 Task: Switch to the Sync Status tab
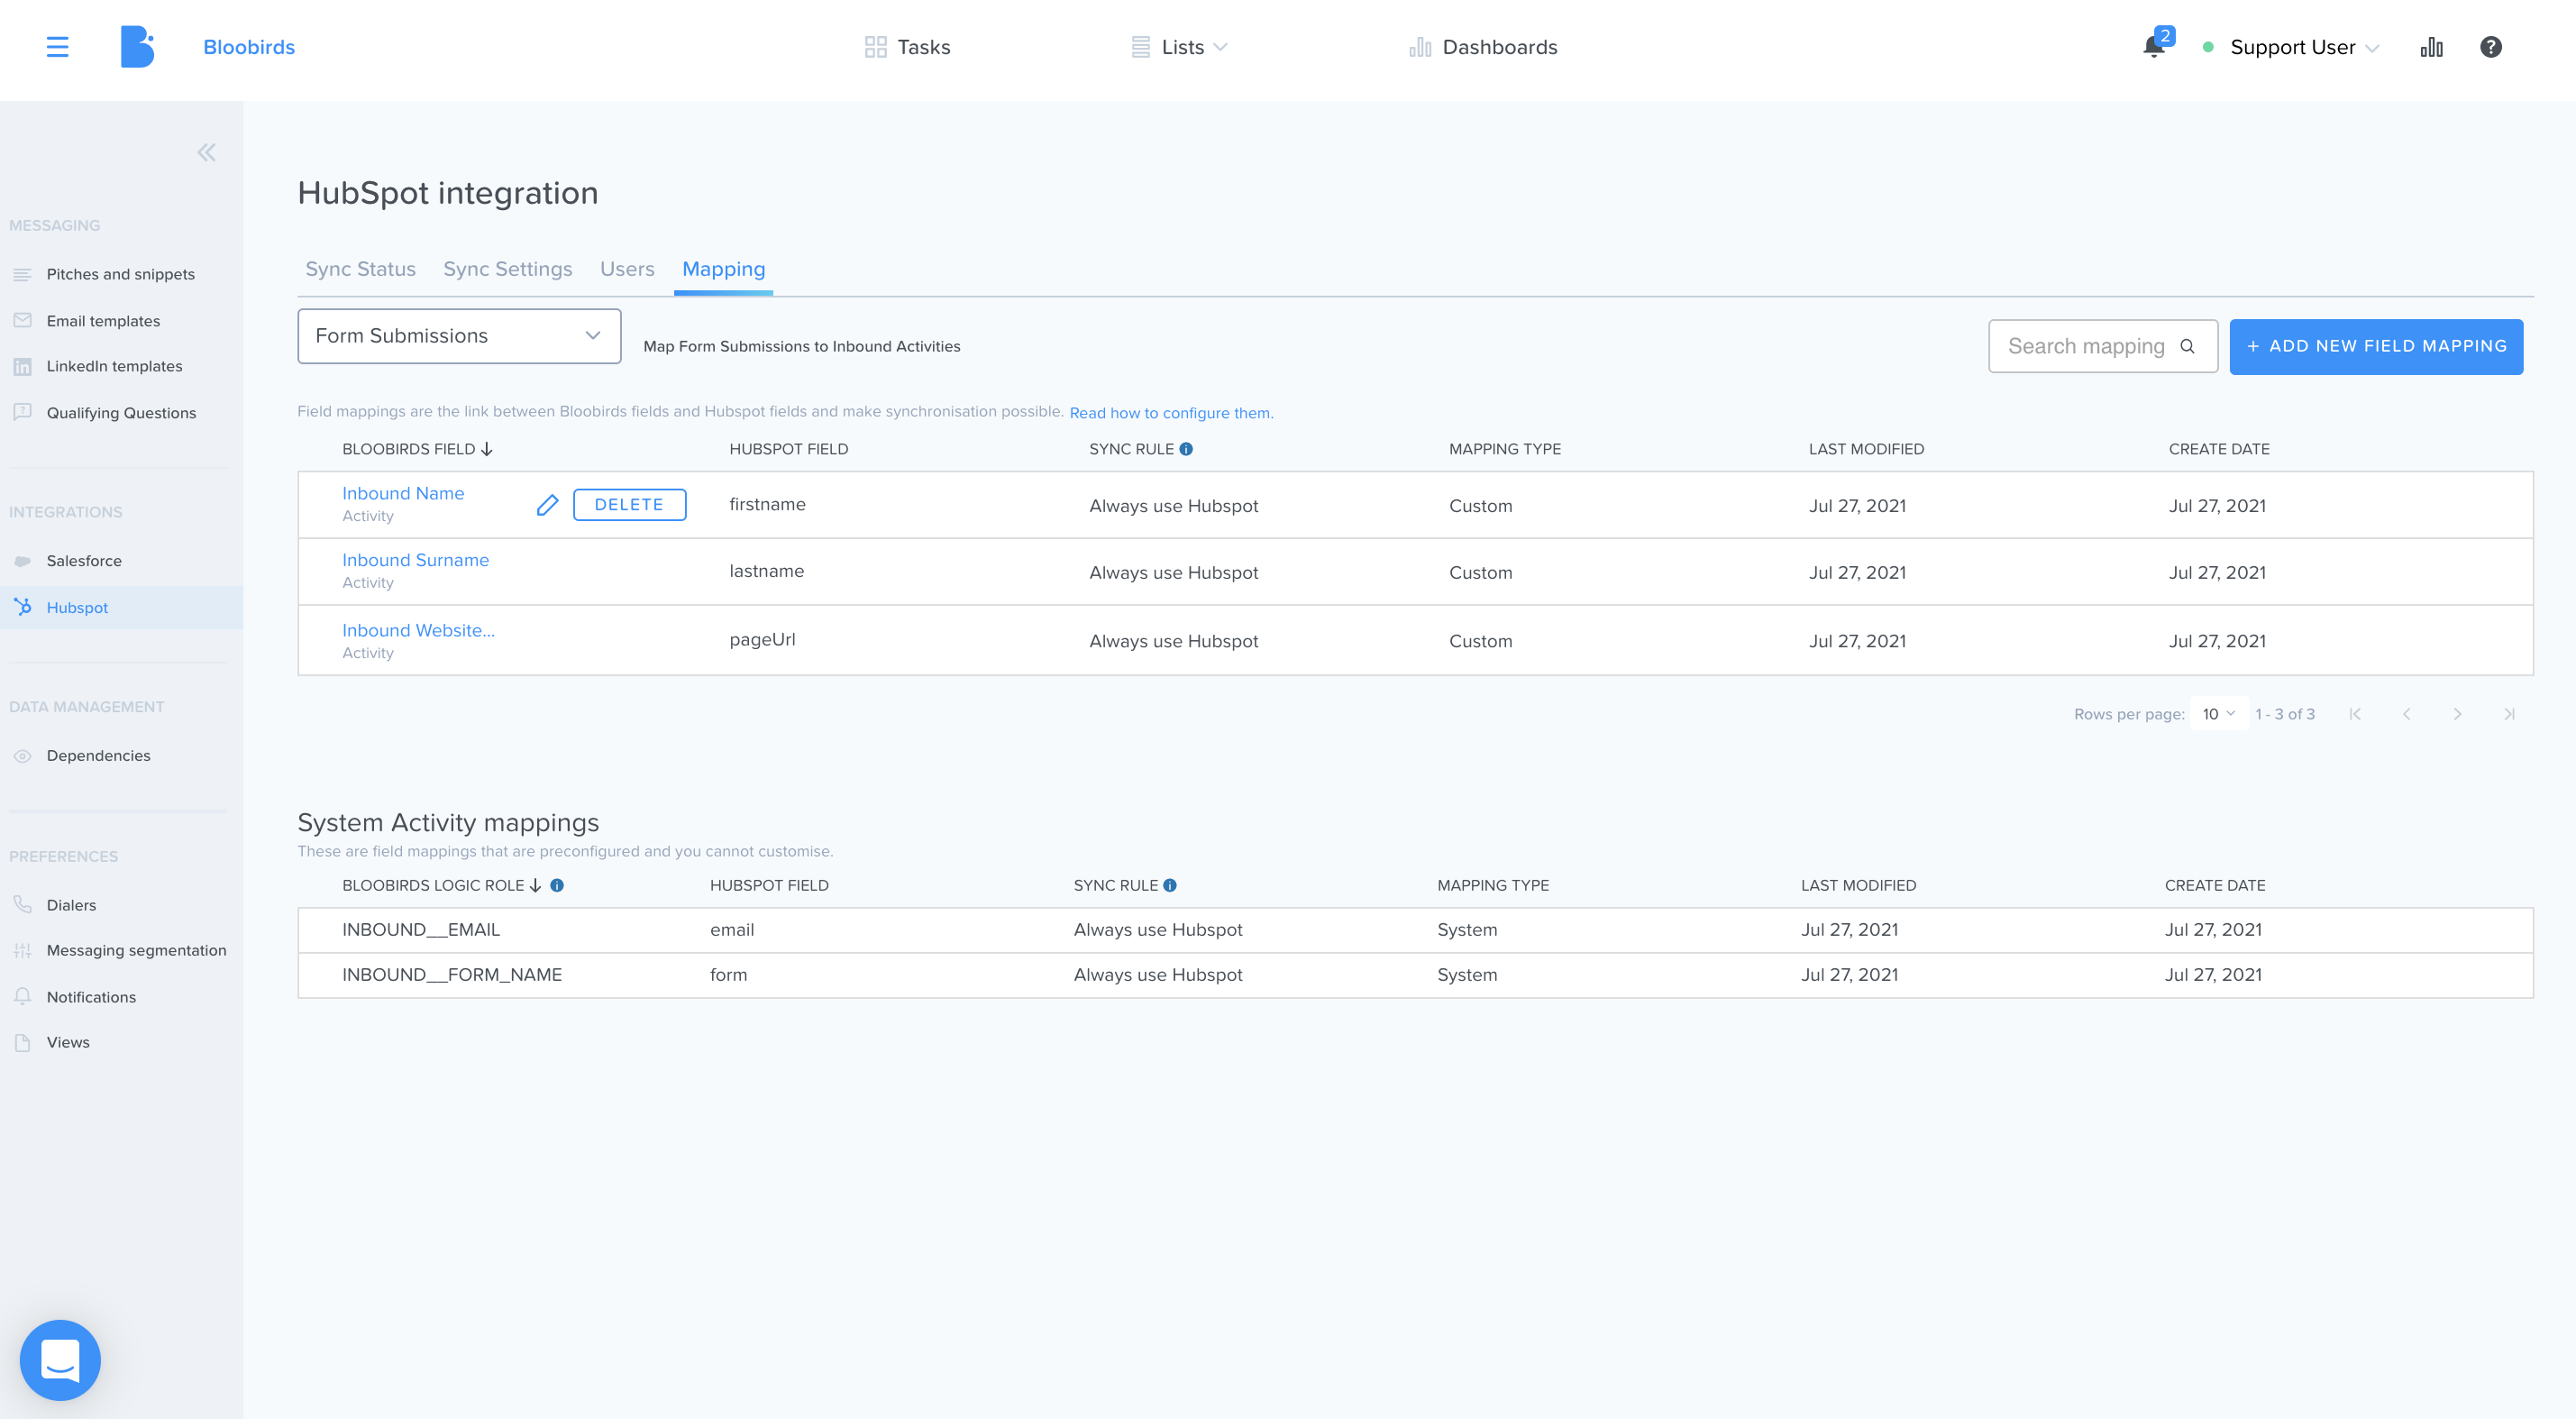tap(360, 269)
